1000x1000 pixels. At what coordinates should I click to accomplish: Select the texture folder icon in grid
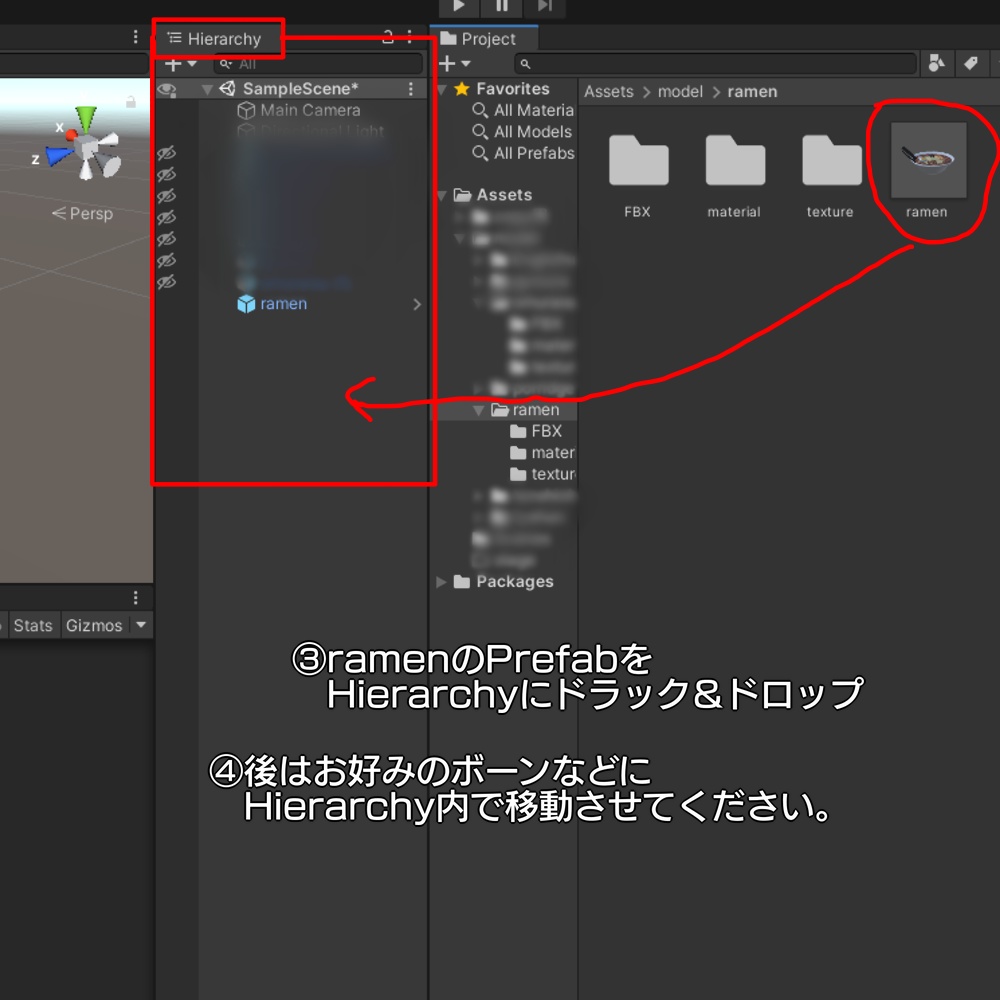[831, 160]
